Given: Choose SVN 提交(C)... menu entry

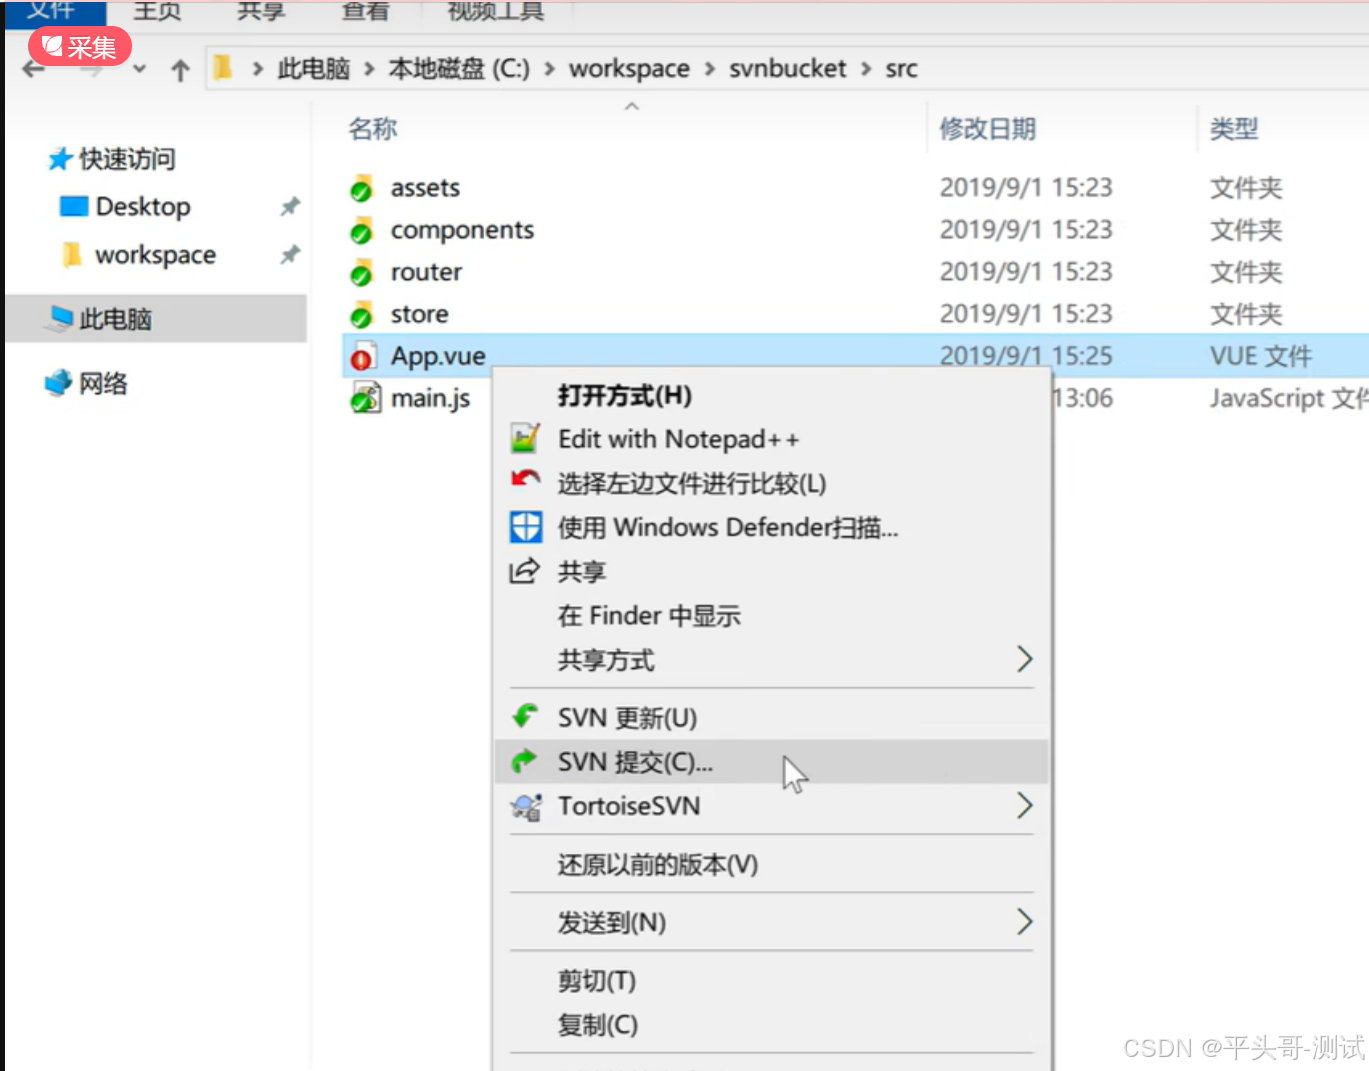Looking at the screenshot, I should (x=771, y=761).
